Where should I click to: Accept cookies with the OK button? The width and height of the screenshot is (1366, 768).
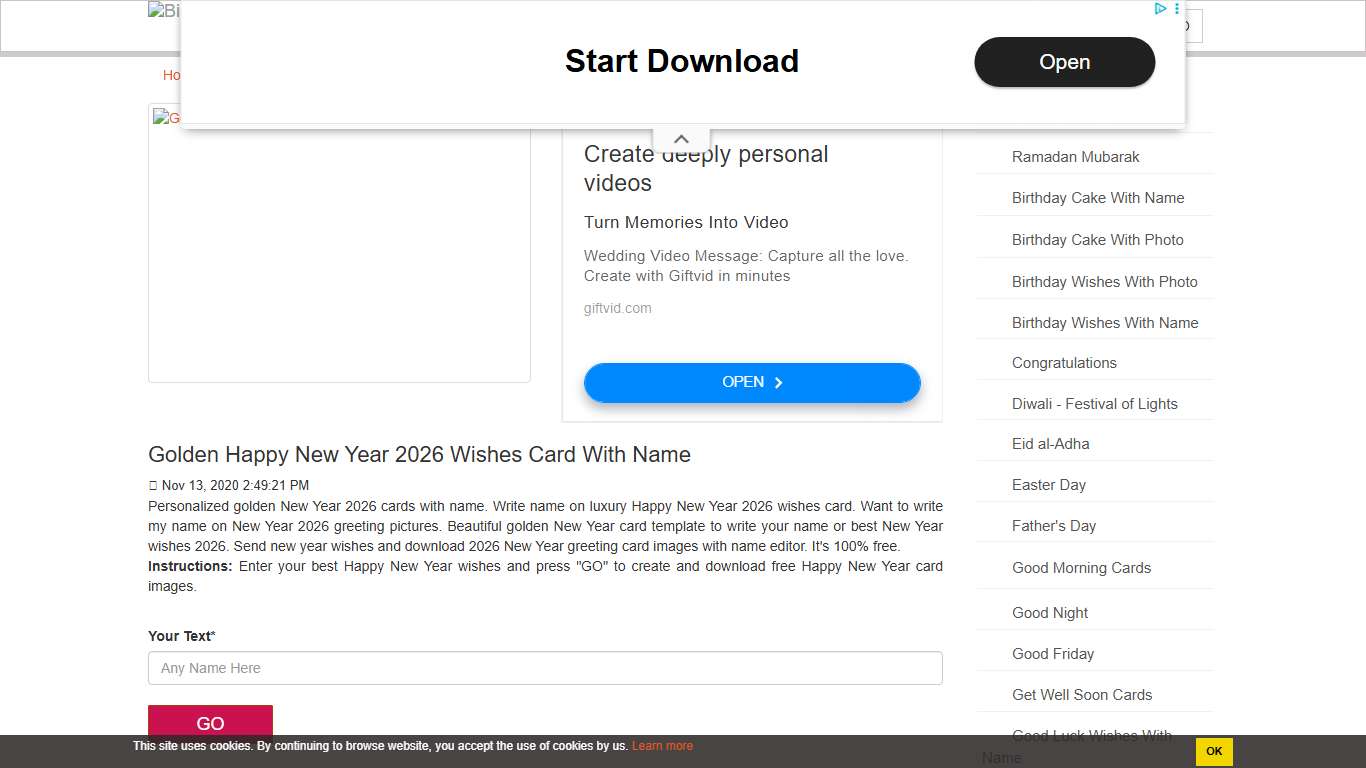(x=1213, y=751)
